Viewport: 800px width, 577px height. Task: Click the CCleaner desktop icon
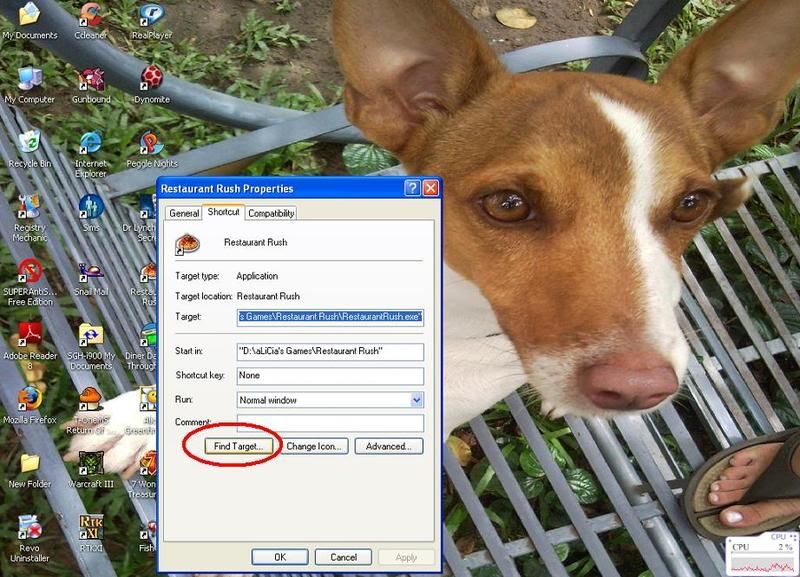pos(91,16)
